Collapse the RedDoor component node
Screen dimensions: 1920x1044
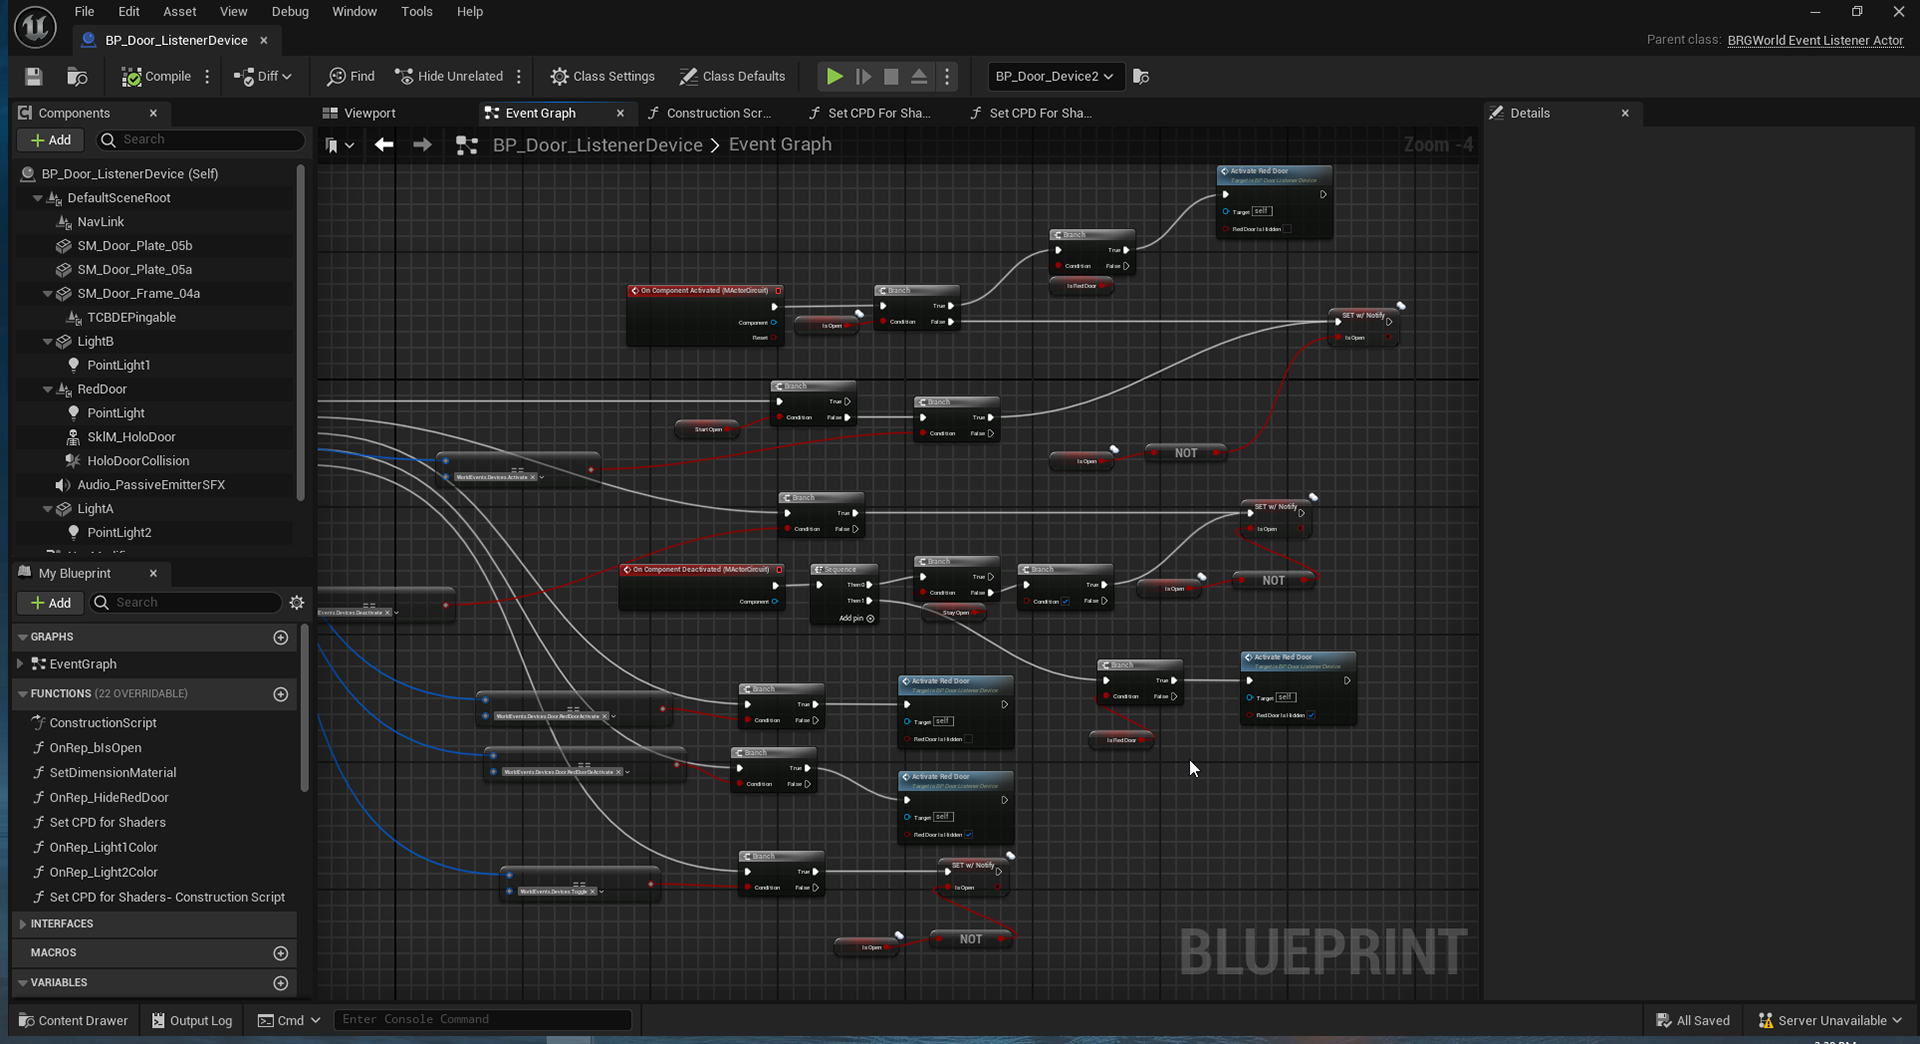(x=48, y=390)
